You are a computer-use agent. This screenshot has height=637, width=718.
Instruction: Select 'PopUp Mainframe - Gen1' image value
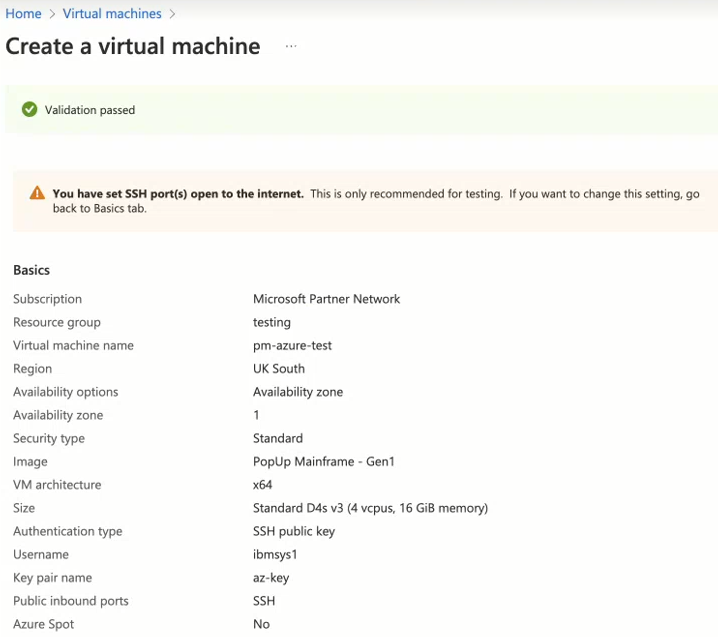tap(324, 462)
